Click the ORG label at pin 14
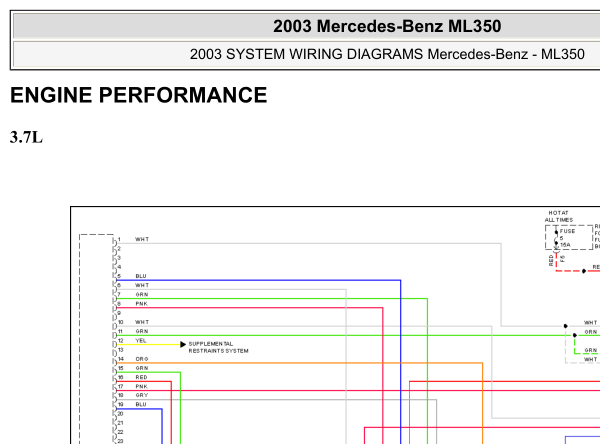The width and height of the screenshot is (600, 444). point(142,359)
